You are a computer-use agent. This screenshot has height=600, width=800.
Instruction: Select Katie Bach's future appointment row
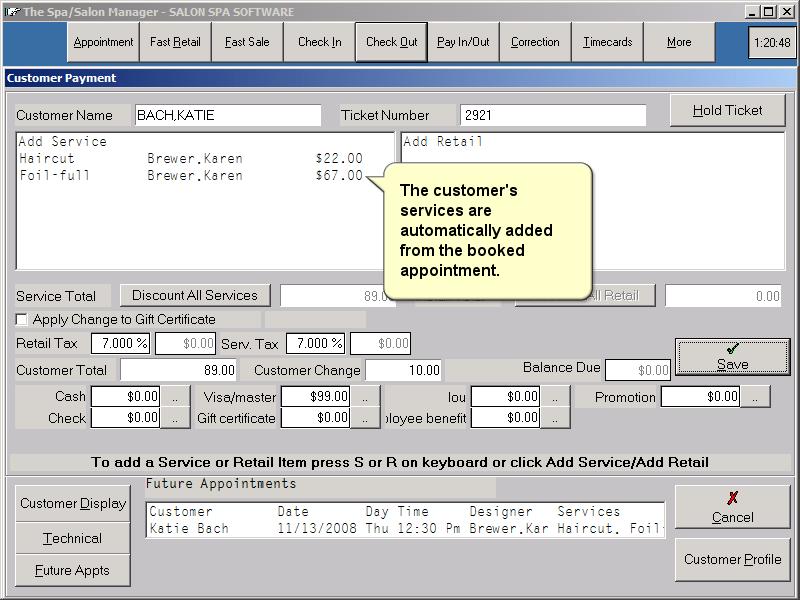(x=405, y=528)
